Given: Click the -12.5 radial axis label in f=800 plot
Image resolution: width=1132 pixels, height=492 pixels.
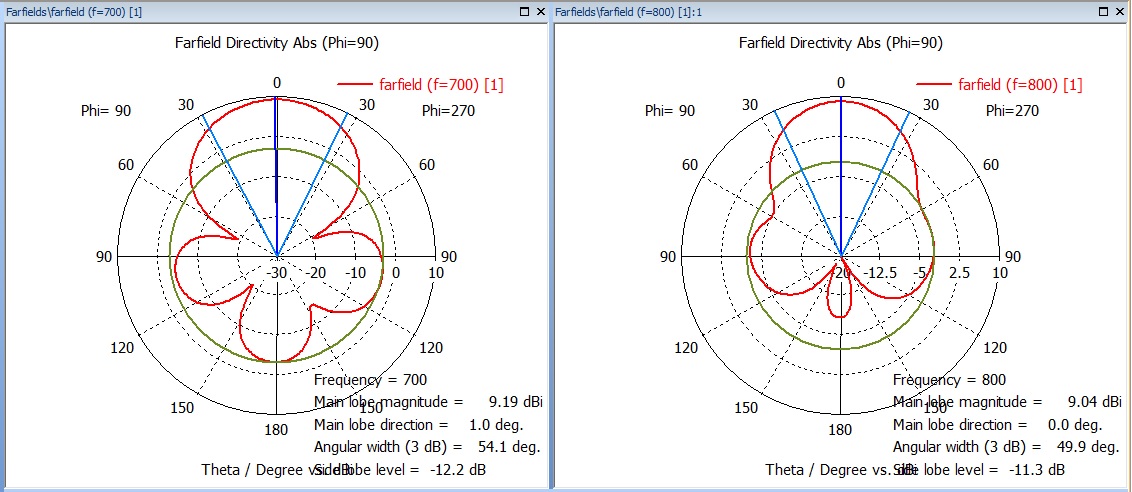Looking at the screenshot, I should click(881, 273).
